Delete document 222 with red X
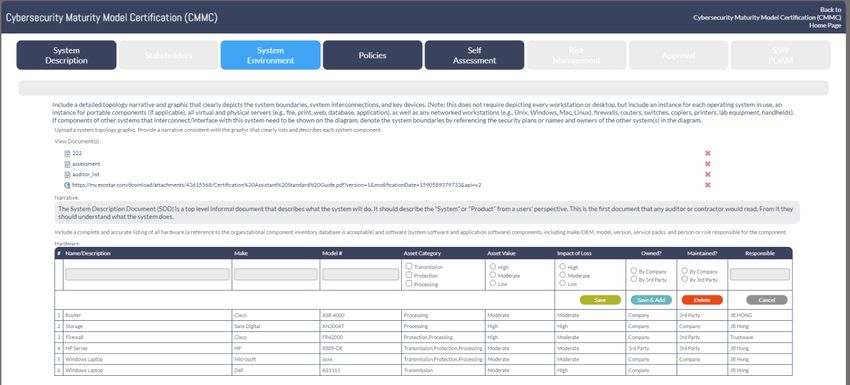This screenshot has width=850, height=385. (x=707, y=153)
